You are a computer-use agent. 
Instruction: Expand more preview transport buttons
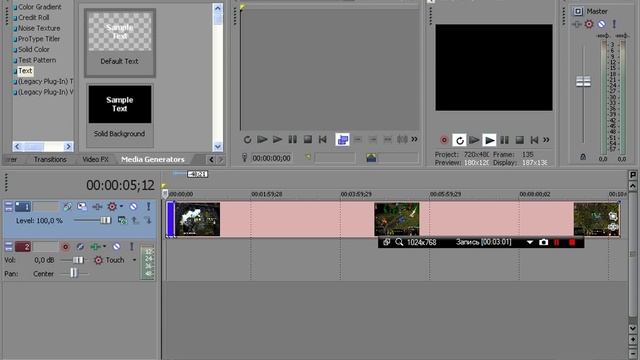(546, 140)
